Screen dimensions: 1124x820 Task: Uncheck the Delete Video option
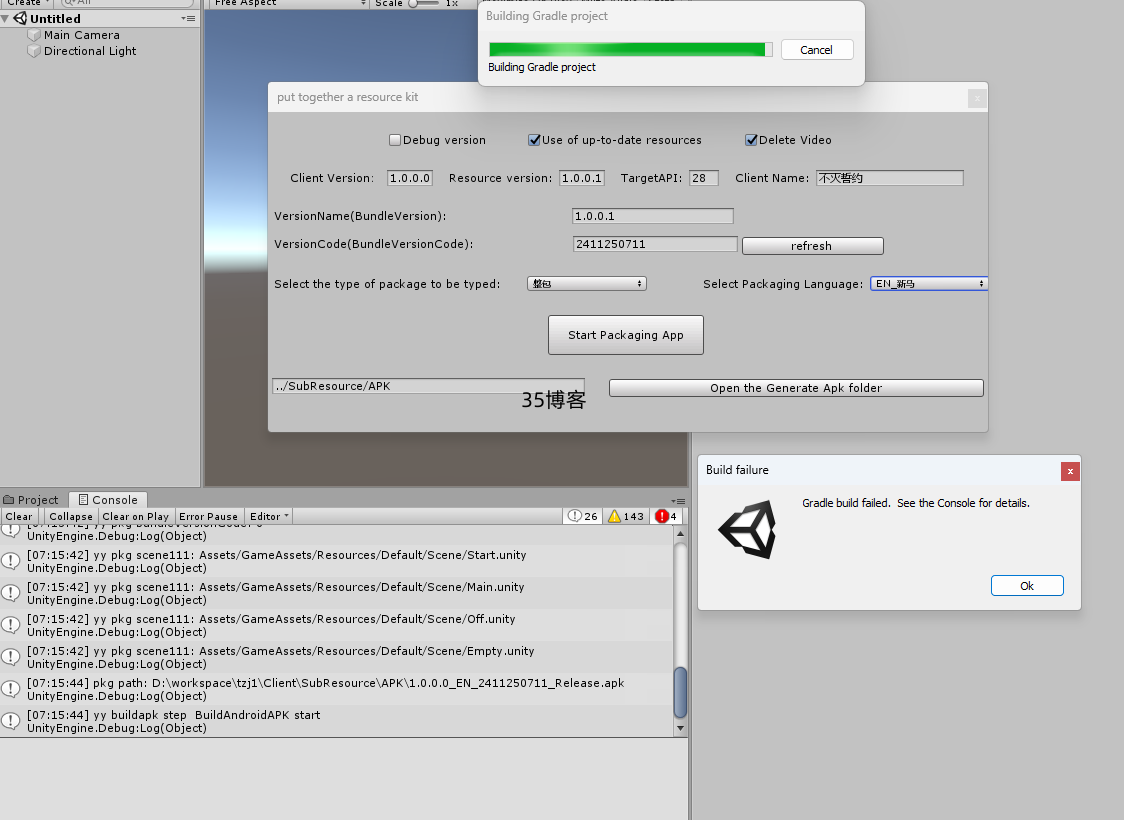(x=751, y=140)
